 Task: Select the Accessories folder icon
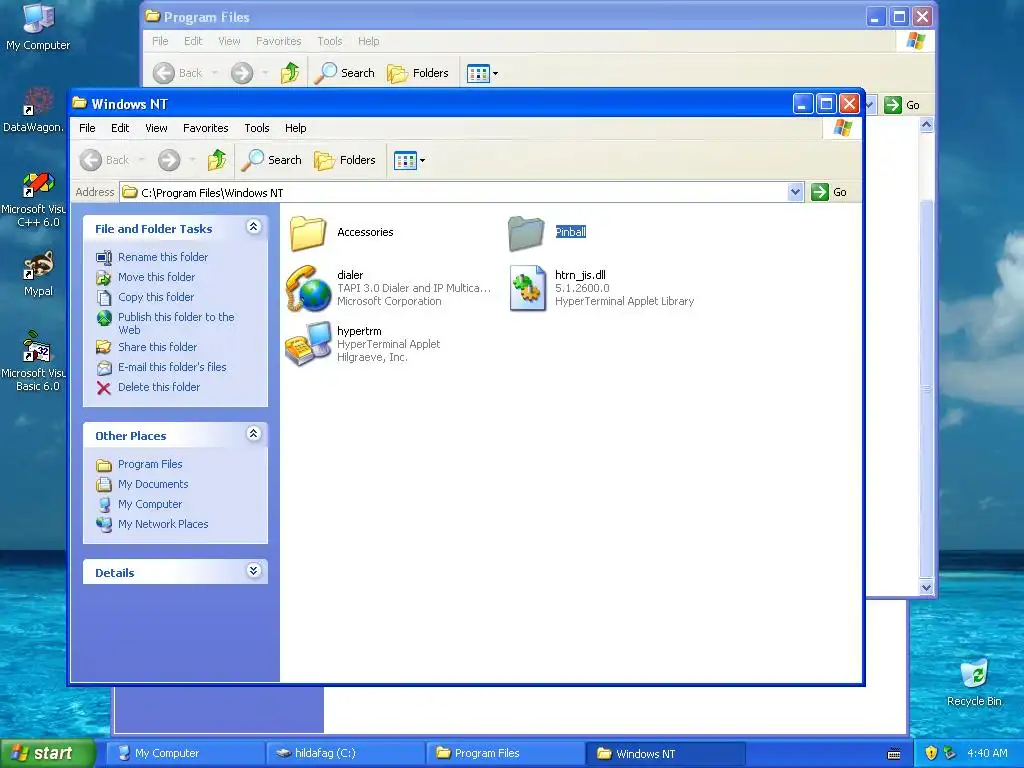(307, 232)
